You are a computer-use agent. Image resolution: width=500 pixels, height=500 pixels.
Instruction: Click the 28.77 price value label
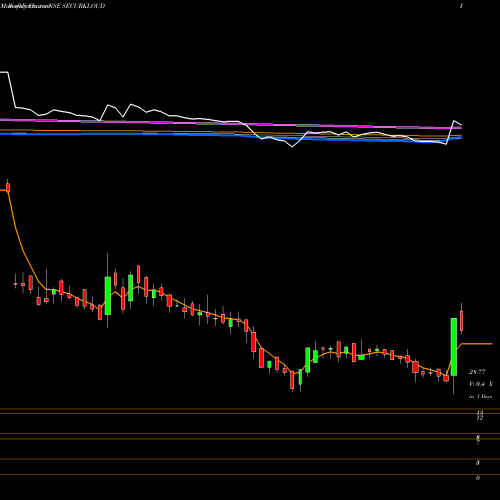pos(477,372)
